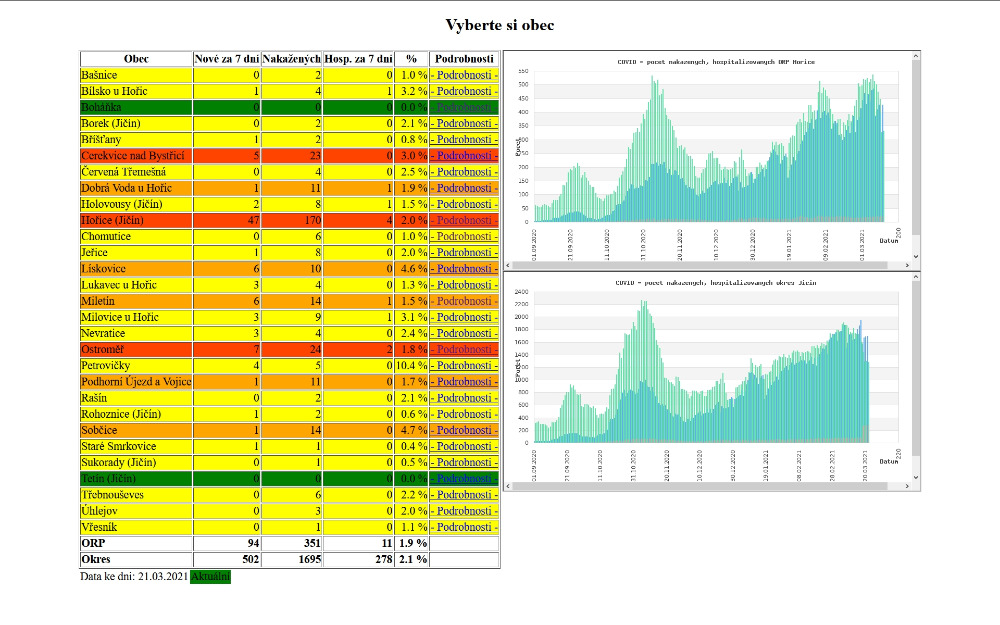Show details for Cerekvice nad Bystřicí
1000x625 pixels.
(463, 156)
